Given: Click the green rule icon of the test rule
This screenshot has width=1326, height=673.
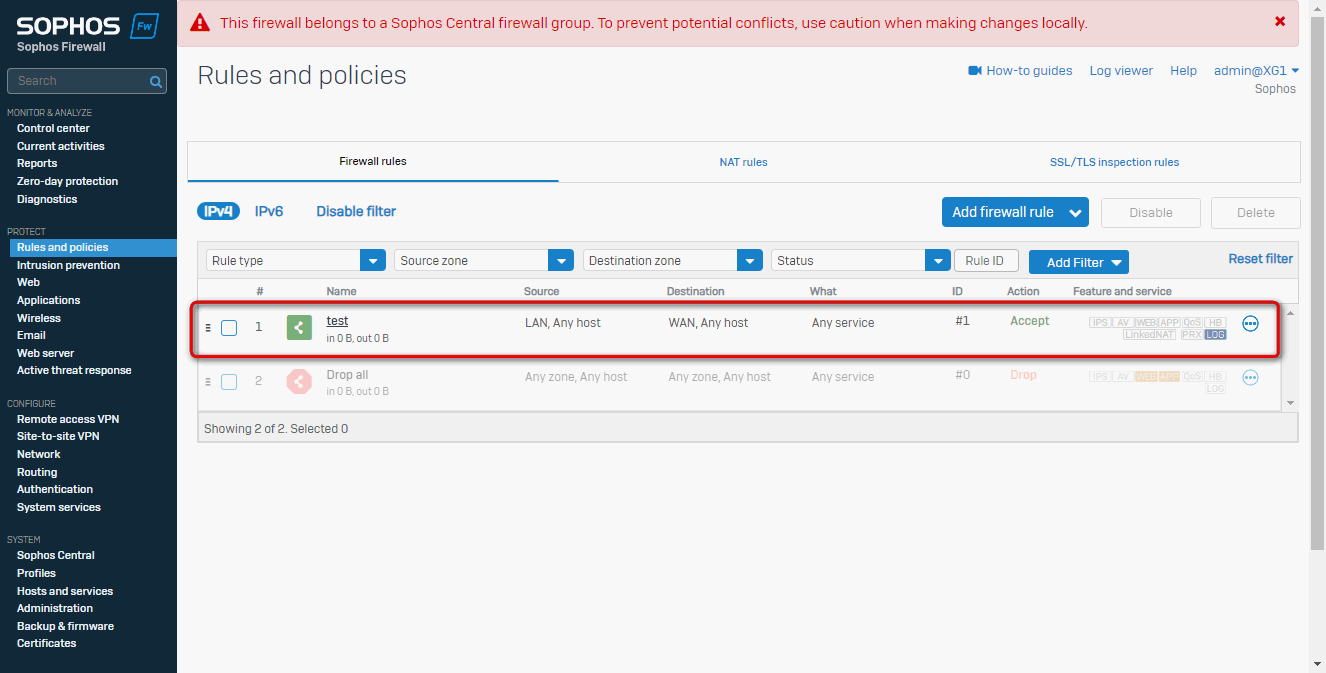Looking at the screenshot, I should point(299,327).
